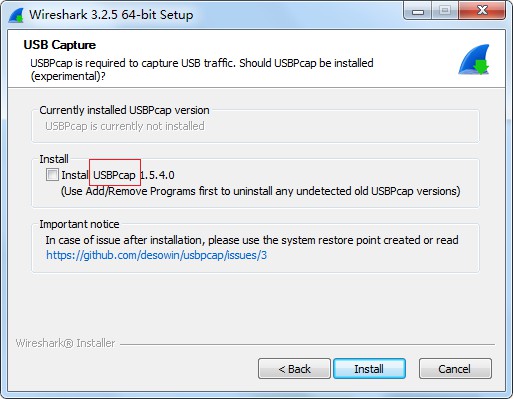Click the Add/Remove Programs uninstall hint text
Viewport: 513px width, 399px height.
click(261, 191)
